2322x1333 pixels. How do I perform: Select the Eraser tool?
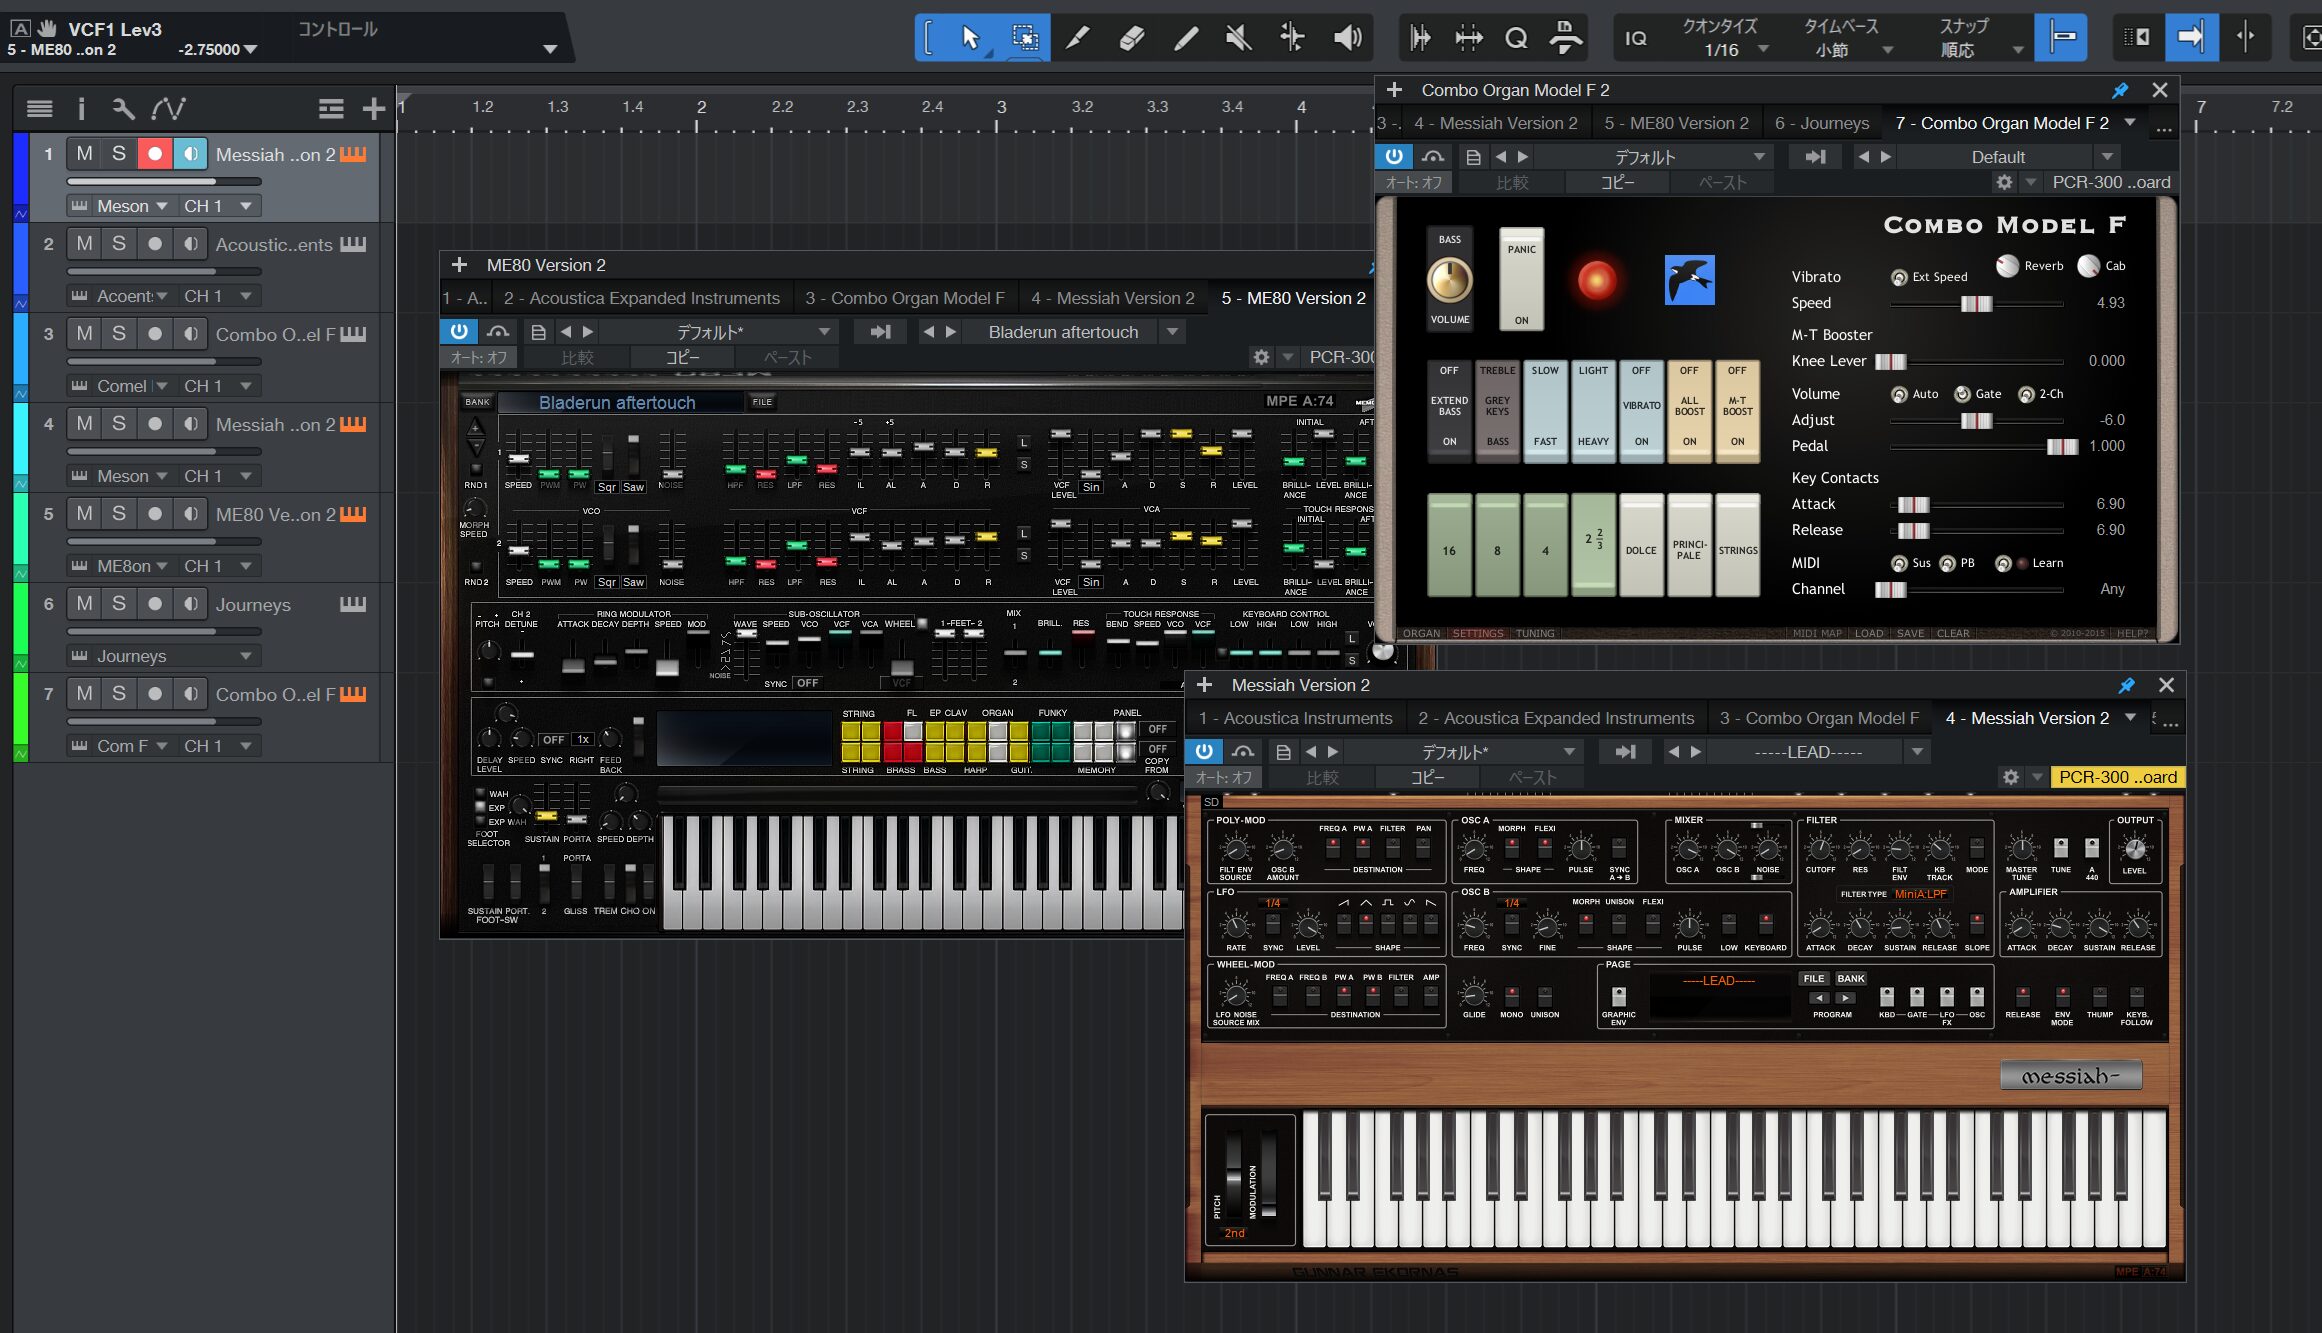pos(1131,38)
